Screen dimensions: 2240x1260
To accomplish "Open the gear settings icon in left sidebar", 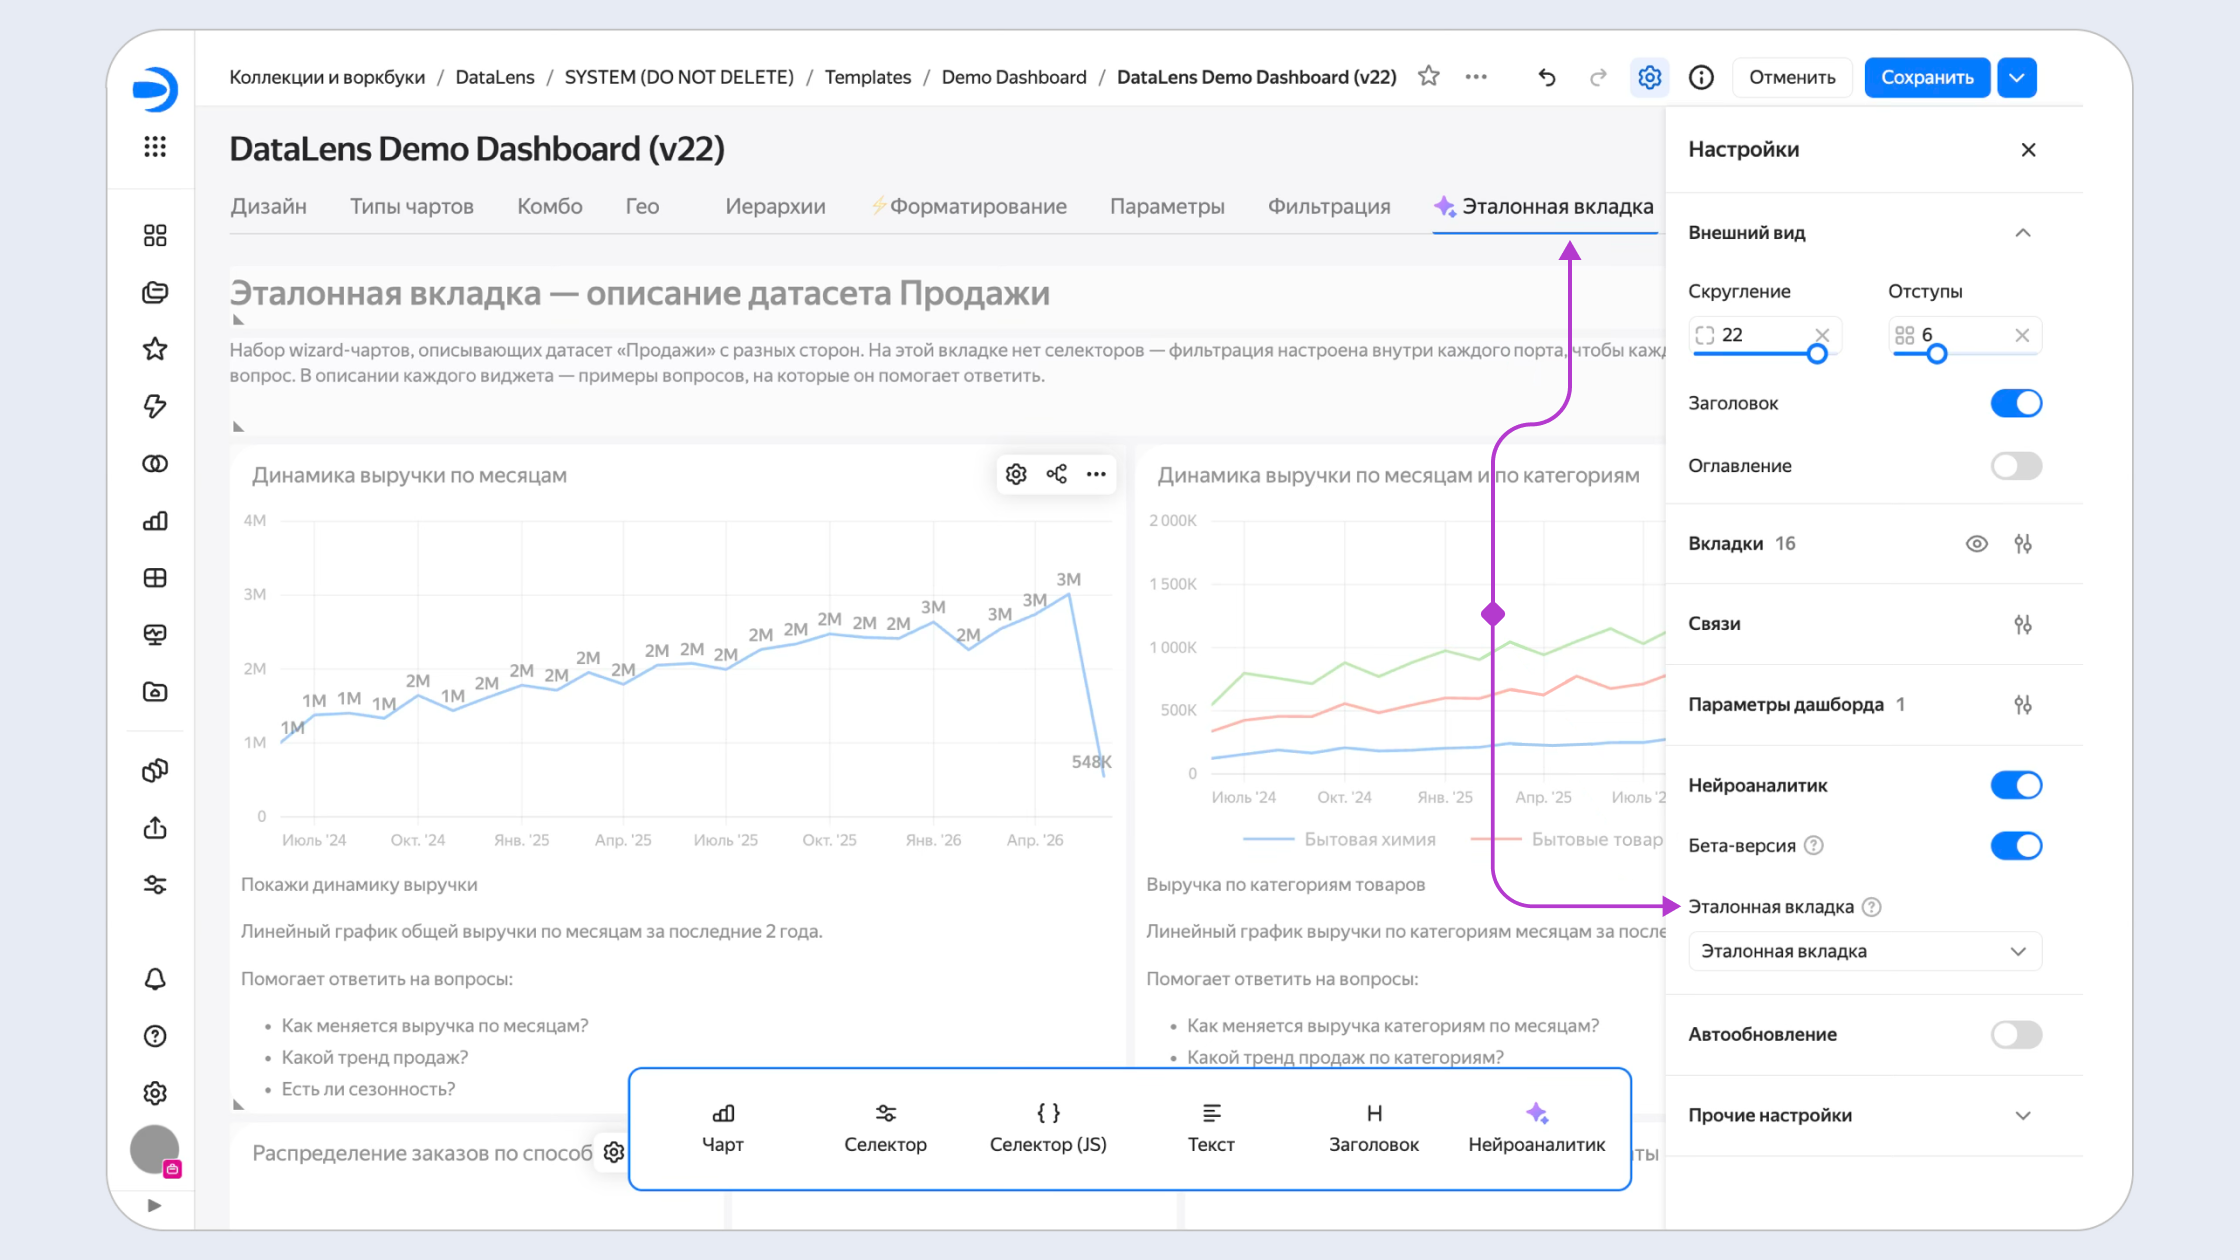I will (155, 1093).
